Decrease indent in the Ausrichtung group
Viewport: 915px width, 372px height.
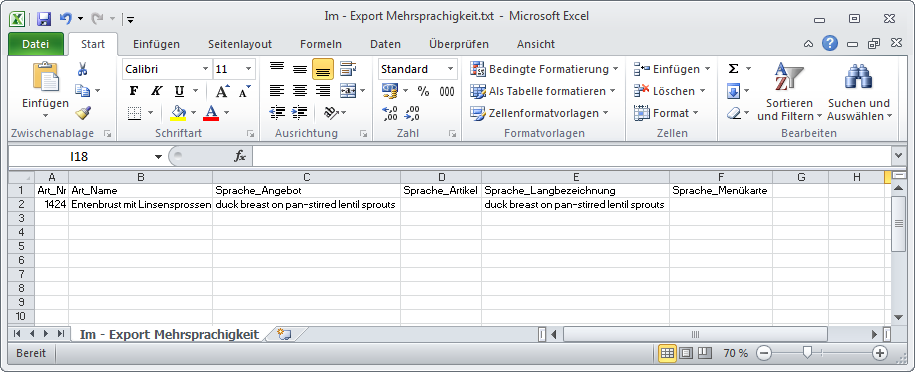click(x=277, y=113)
